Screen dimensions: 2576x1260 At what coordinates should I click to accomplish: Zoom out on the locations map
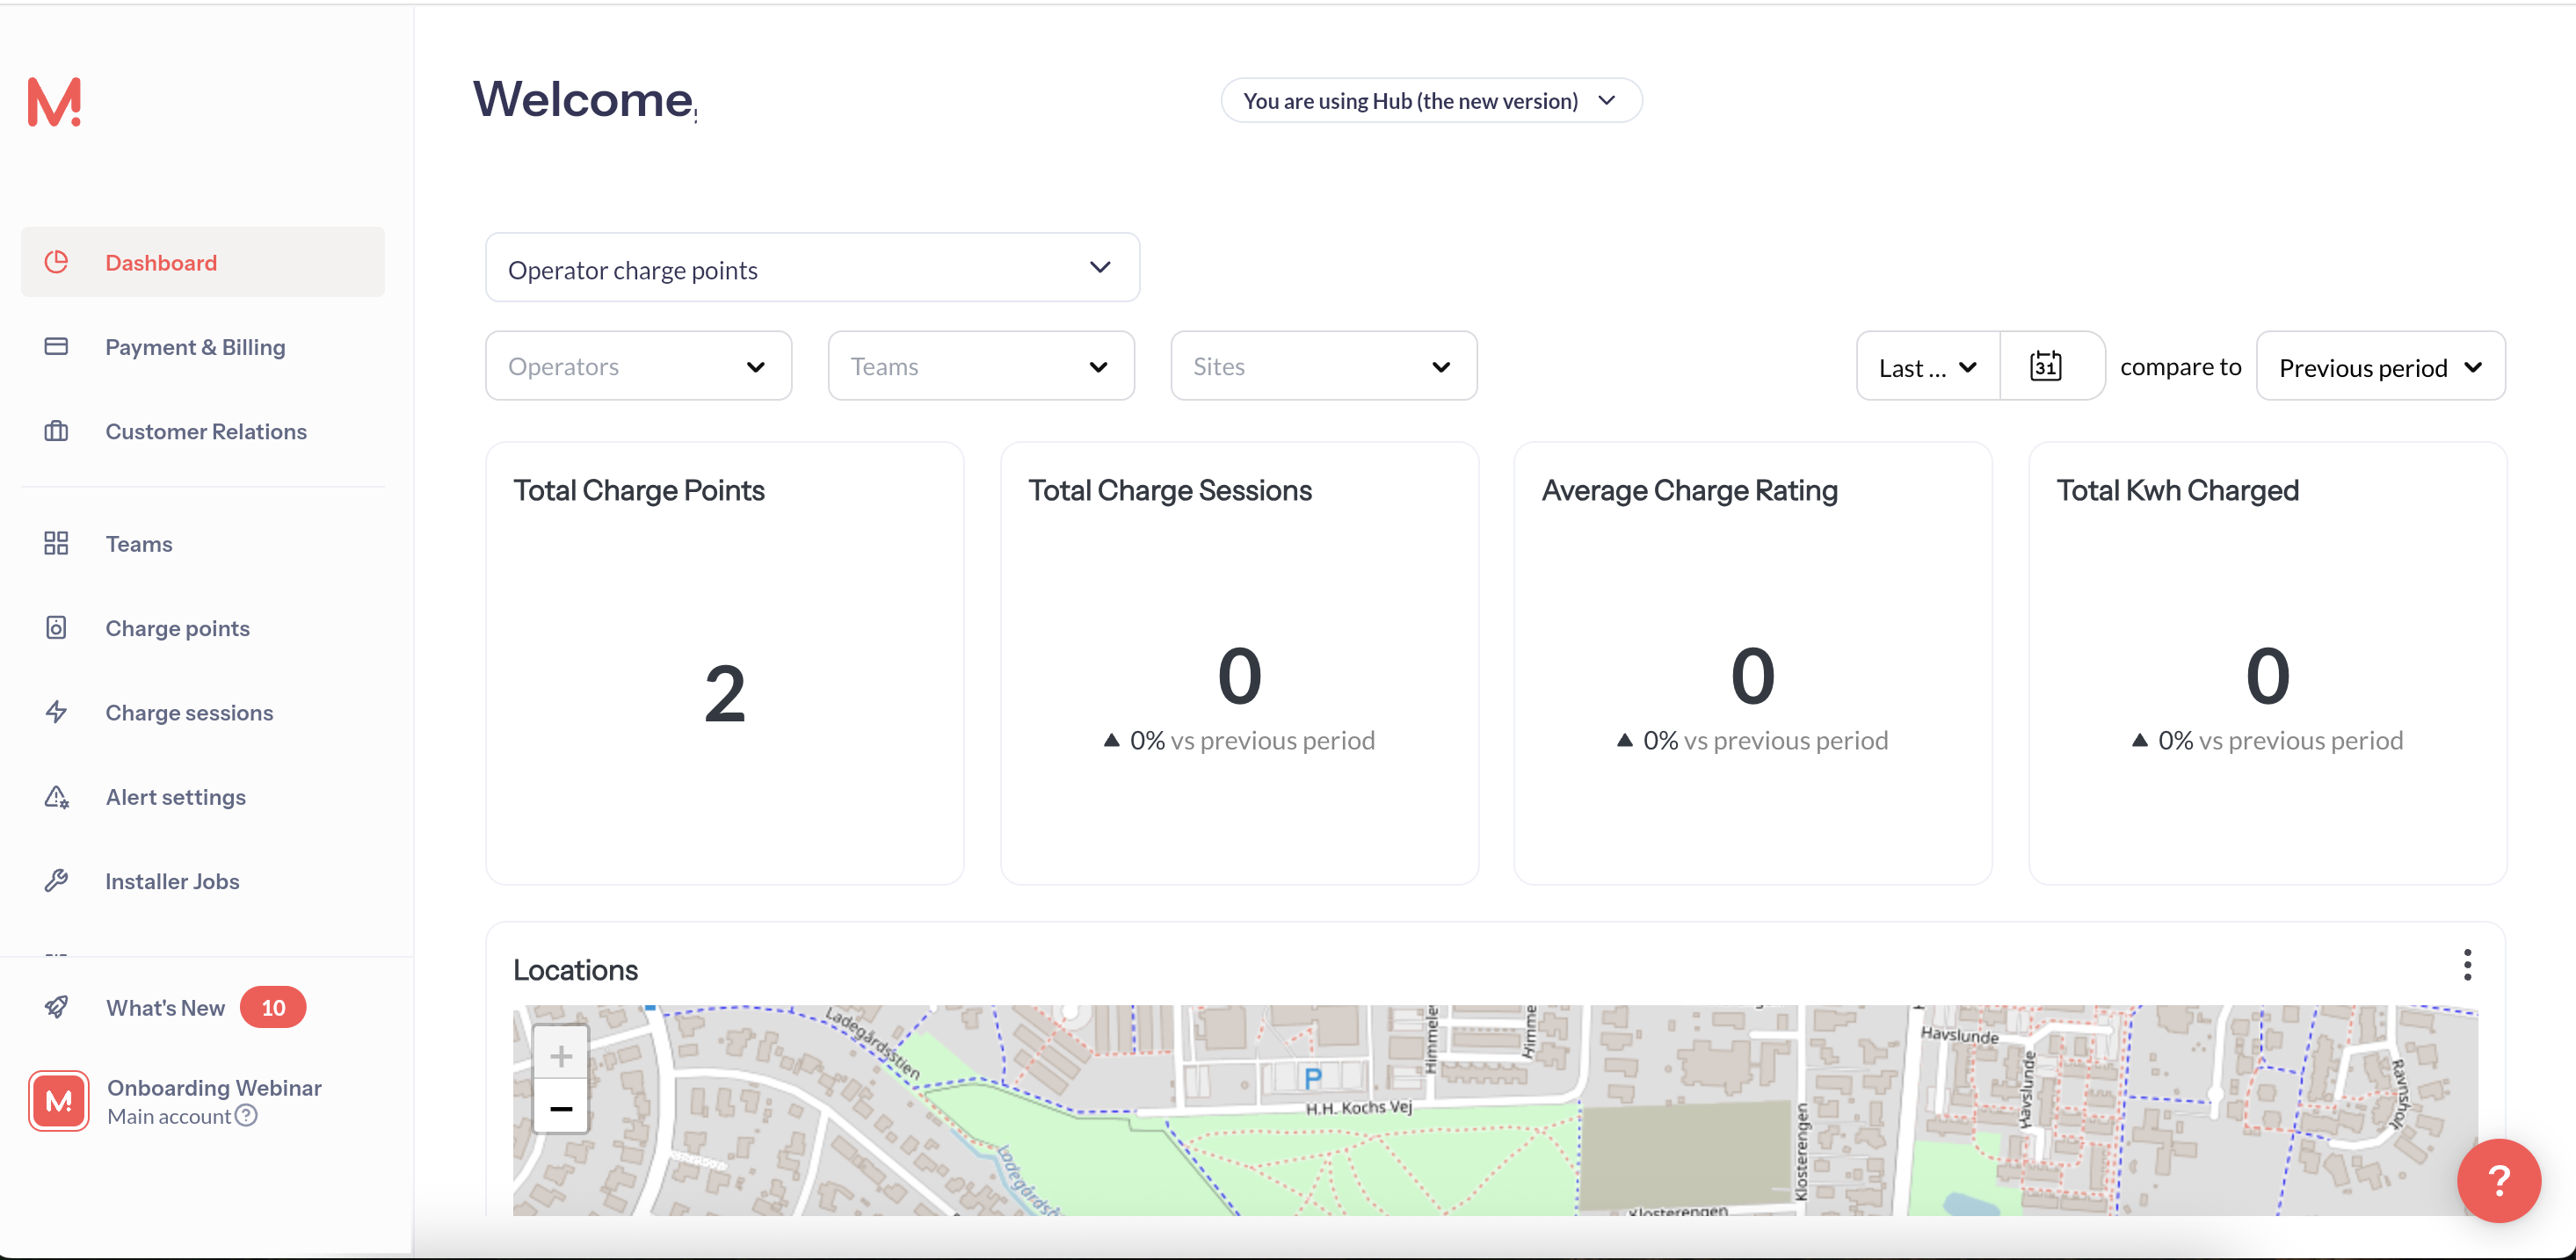[x=561, y=1108]
